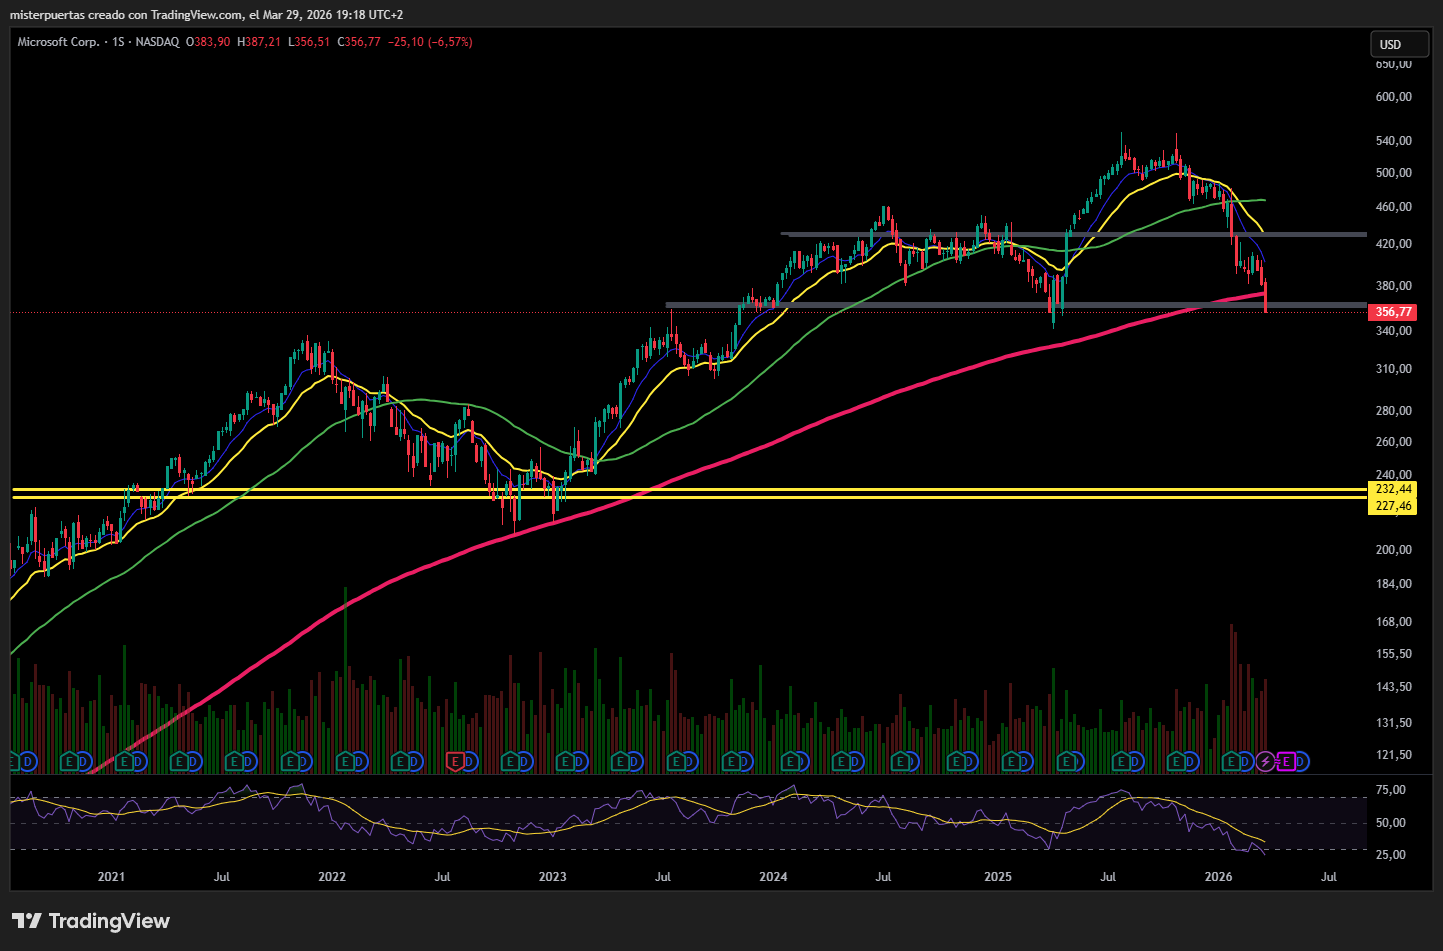
Task: Select the upper yellow horizontal line on the chart
Action: point(688,489)
